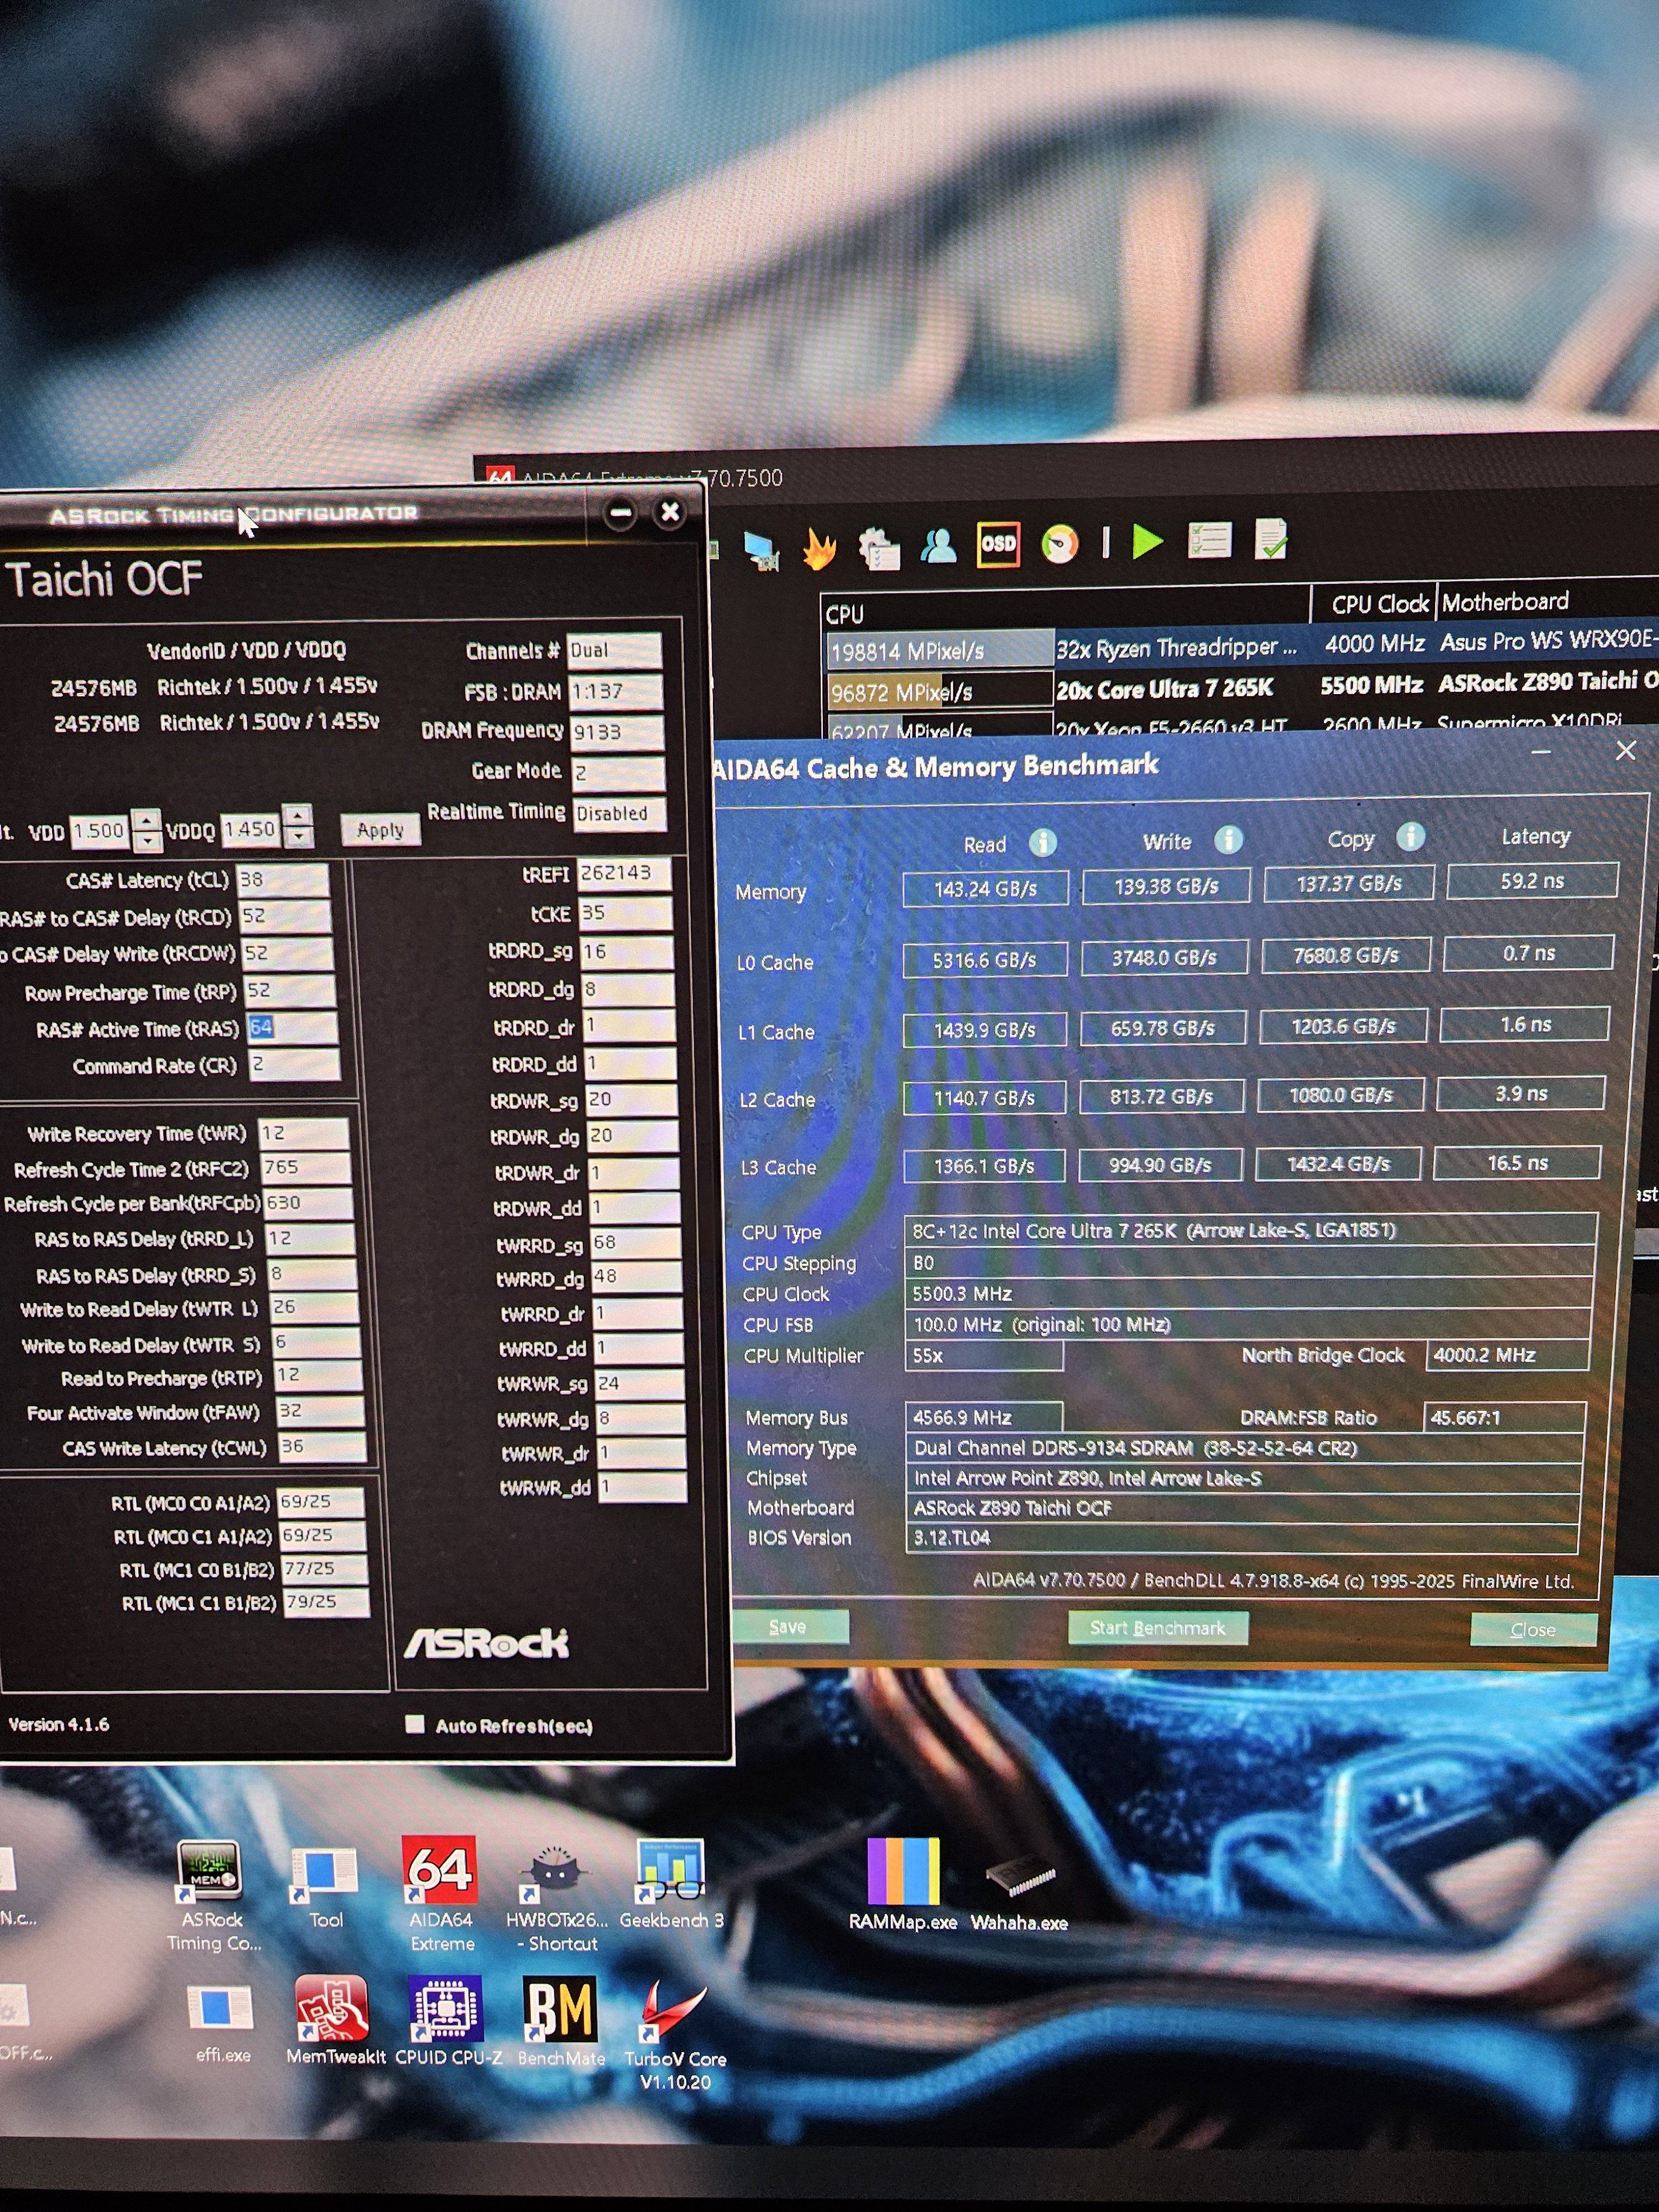Click the Read info icon
This screenshot has width=1659, height=2212.
click(1042, 842)
